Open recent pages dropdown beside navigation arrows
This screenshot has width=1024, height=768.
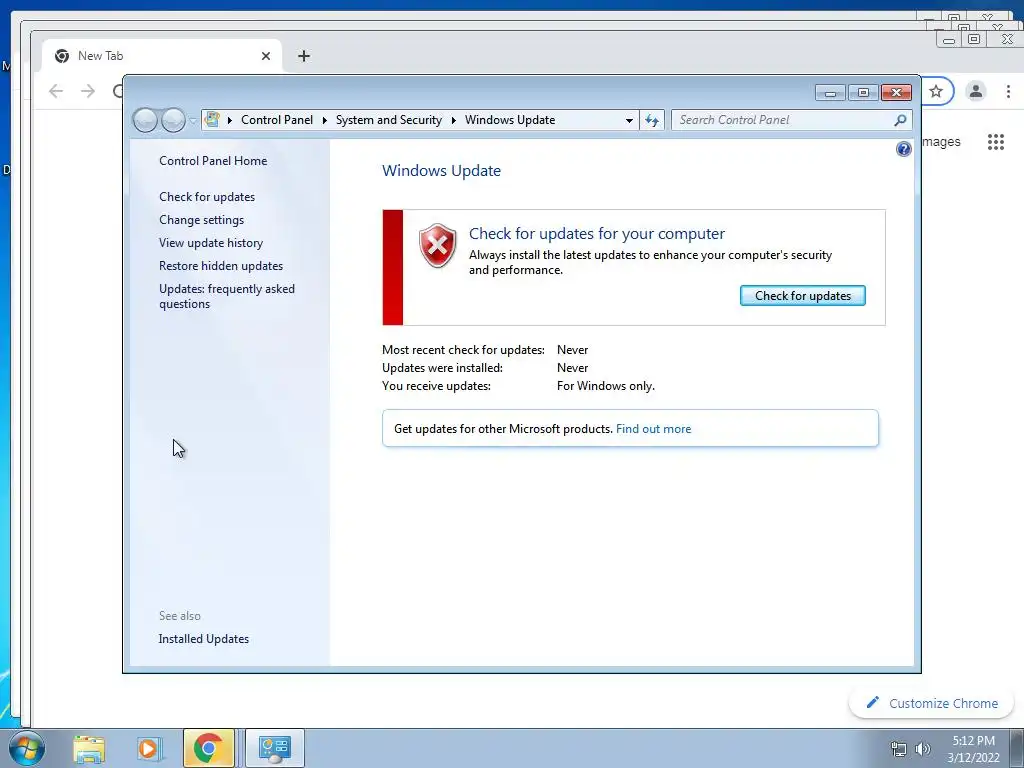193,121
